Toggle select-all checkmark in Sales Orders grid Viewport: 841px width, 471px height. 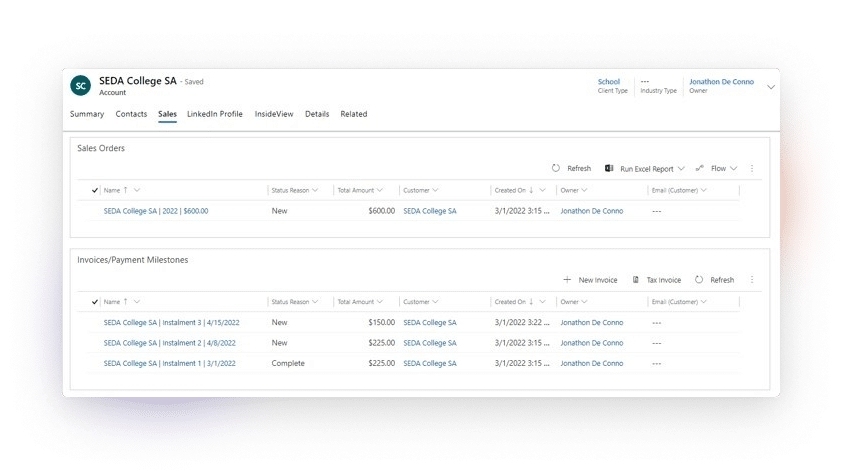[x=94, y=190]
